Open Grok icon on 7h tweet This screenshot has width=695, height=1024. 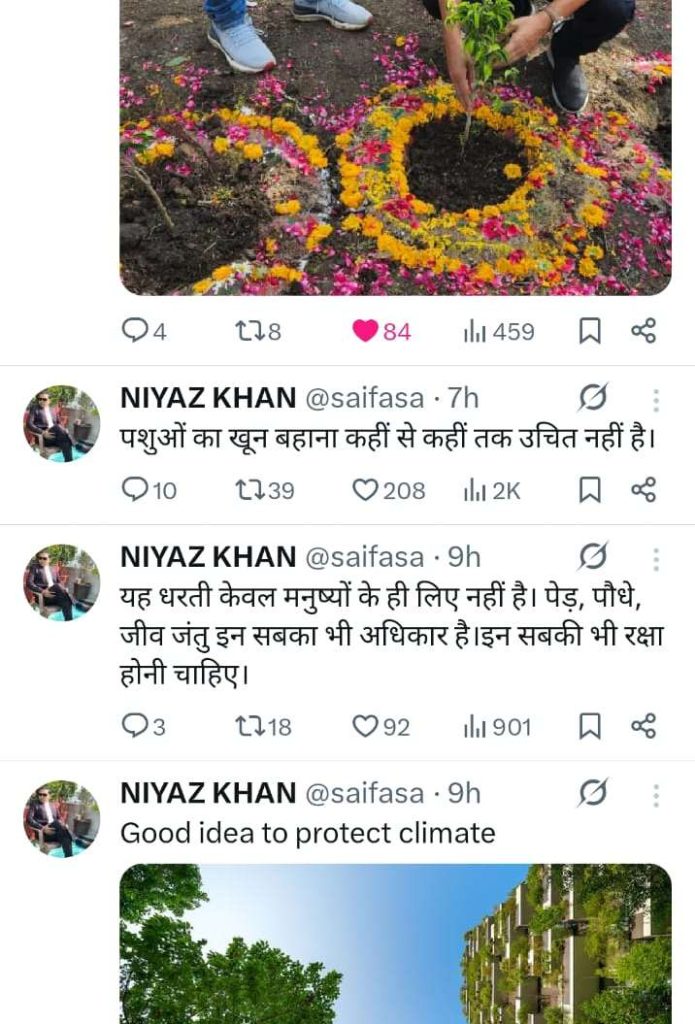pos(592,399)
